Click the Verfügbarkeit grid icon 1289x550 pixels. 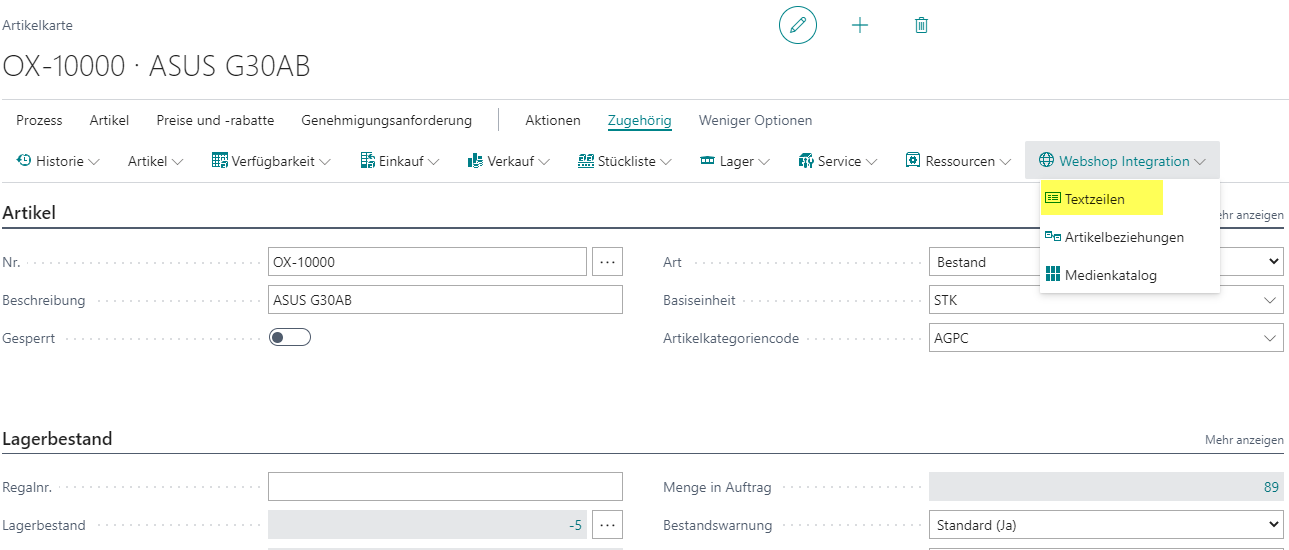220,160
